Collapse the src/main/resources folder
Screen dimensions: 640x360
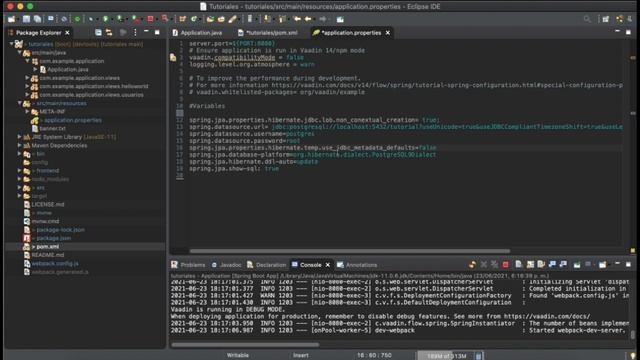[x=19, y=103]
